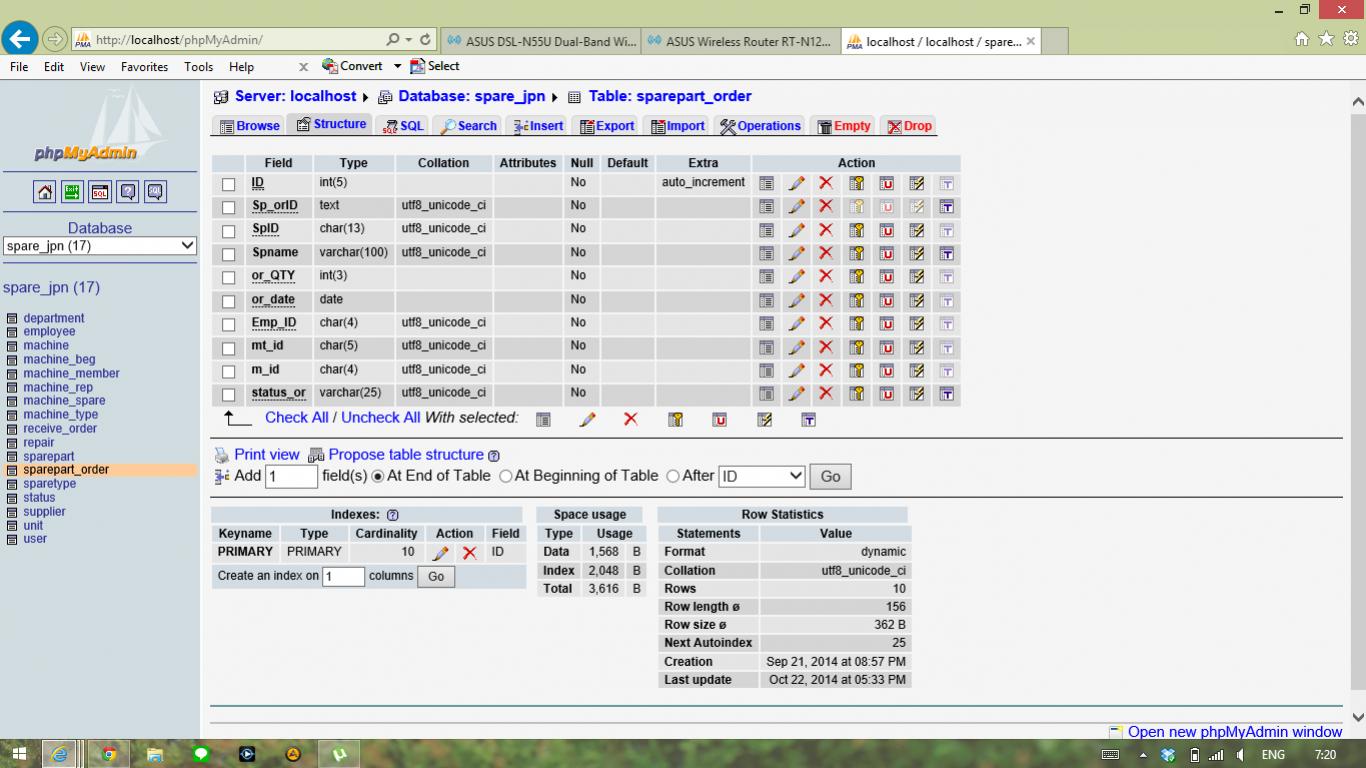Click With selected primary key icon
The width and height of the screenshot is (1366, 768).
675,420
